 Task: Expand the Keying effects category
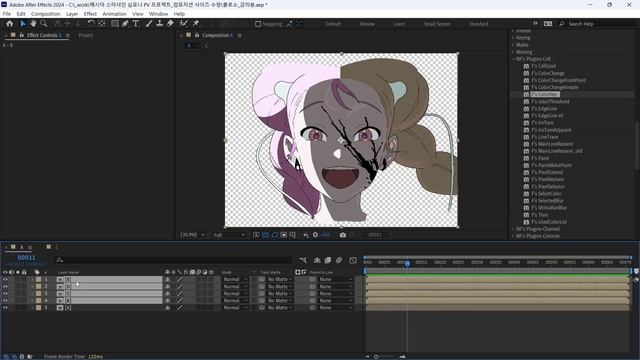(513, 38)
